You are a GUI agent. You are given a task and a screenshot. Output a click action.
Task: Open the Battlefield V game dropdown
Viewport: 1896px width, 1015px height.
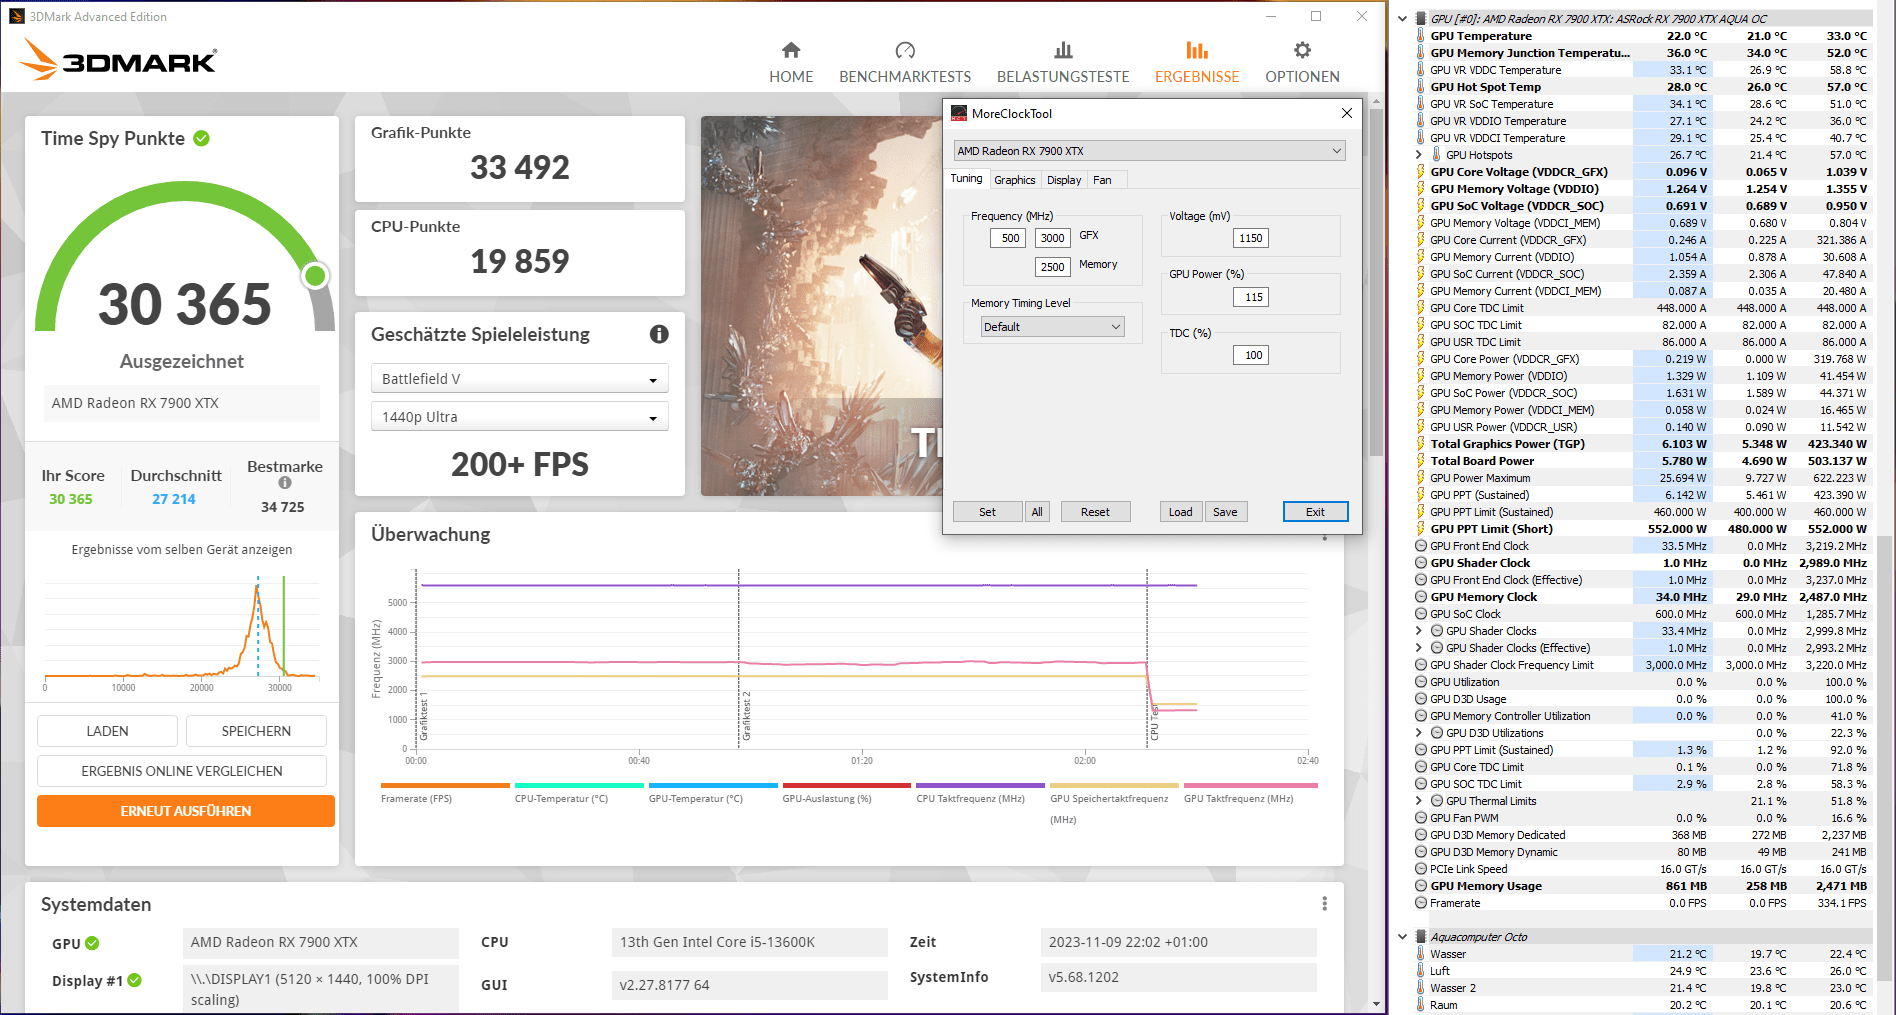click(518, 379)
